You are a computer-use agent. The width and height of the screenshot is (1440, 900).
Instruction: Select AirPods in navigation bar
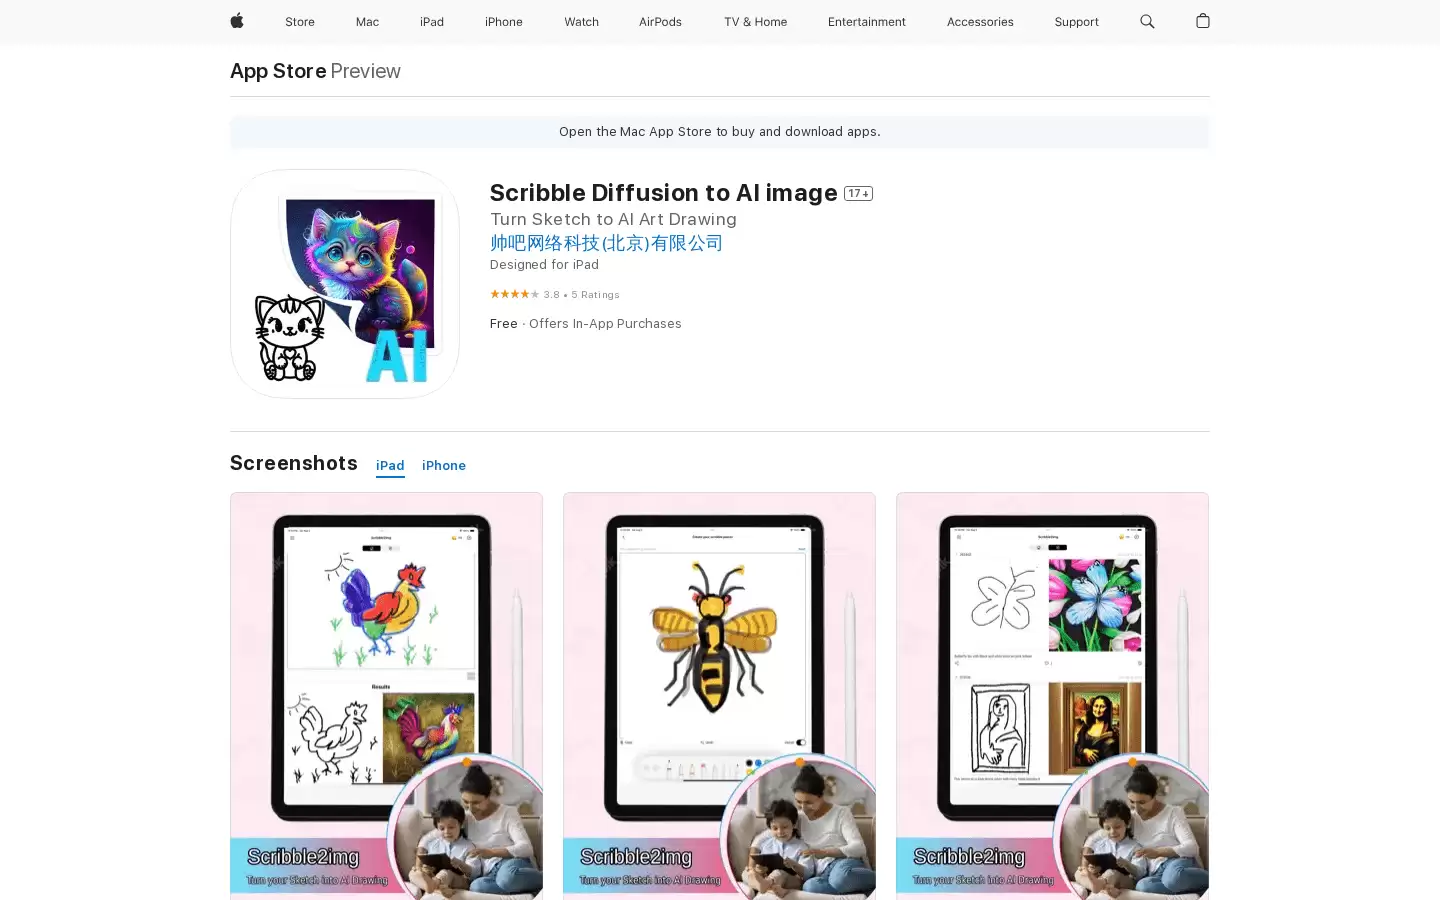click(x=660, y=22)
